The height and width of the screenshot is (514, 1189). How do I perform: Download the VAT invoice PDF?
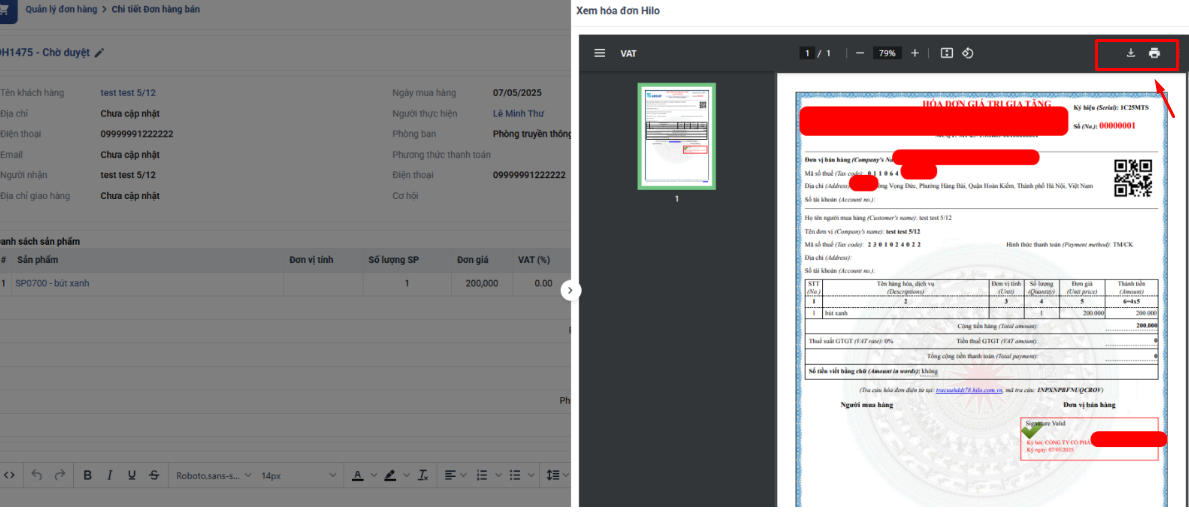[x=1130, y=53]
